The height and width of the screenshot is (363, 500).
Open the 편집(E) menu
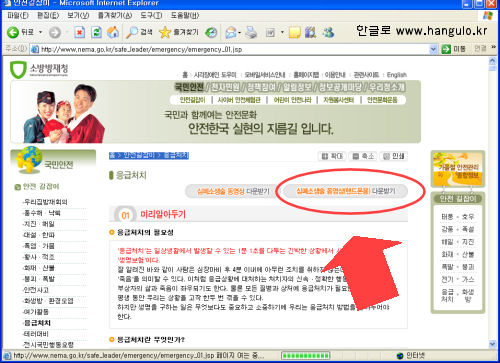coord(48,15)
